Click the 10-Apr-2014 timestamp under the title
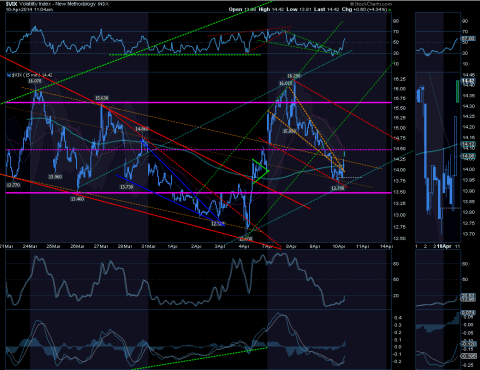The width and height of the screenshot is (480, 370). click(x=29, y=9)
